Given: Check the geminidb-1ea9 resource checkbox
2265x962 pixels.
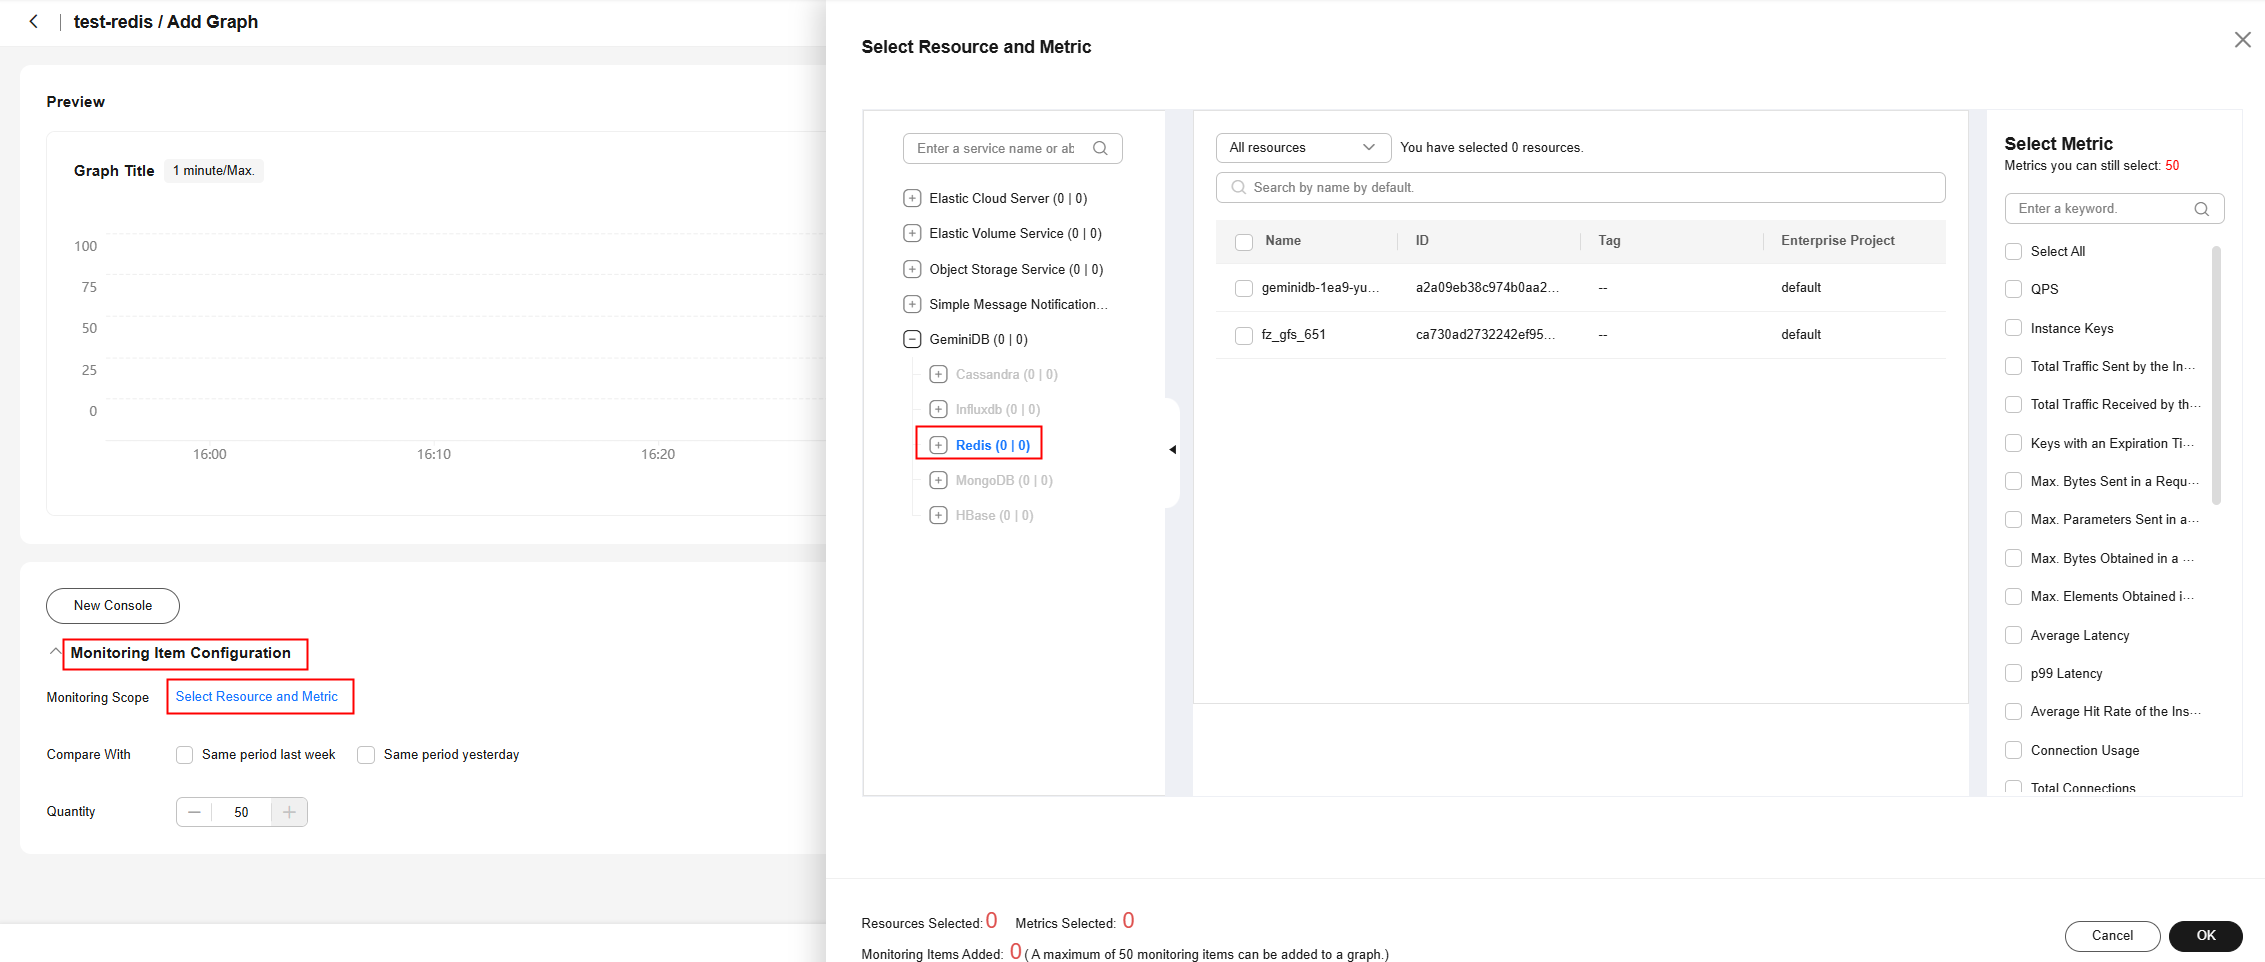Looking at the screenshot, I should tap(1243, 288).
